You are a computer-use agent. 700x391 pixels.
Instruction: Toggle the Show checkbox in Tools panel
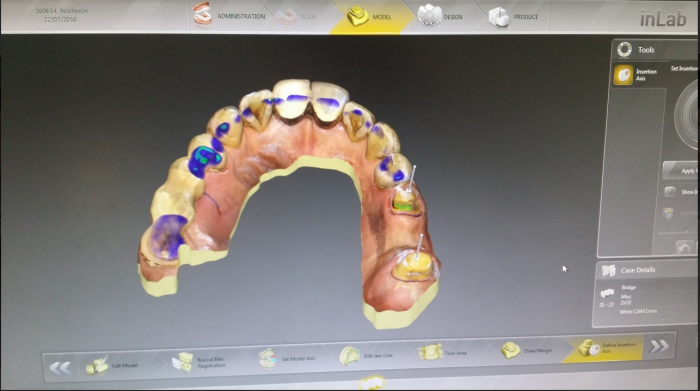[x=670, y=191]
